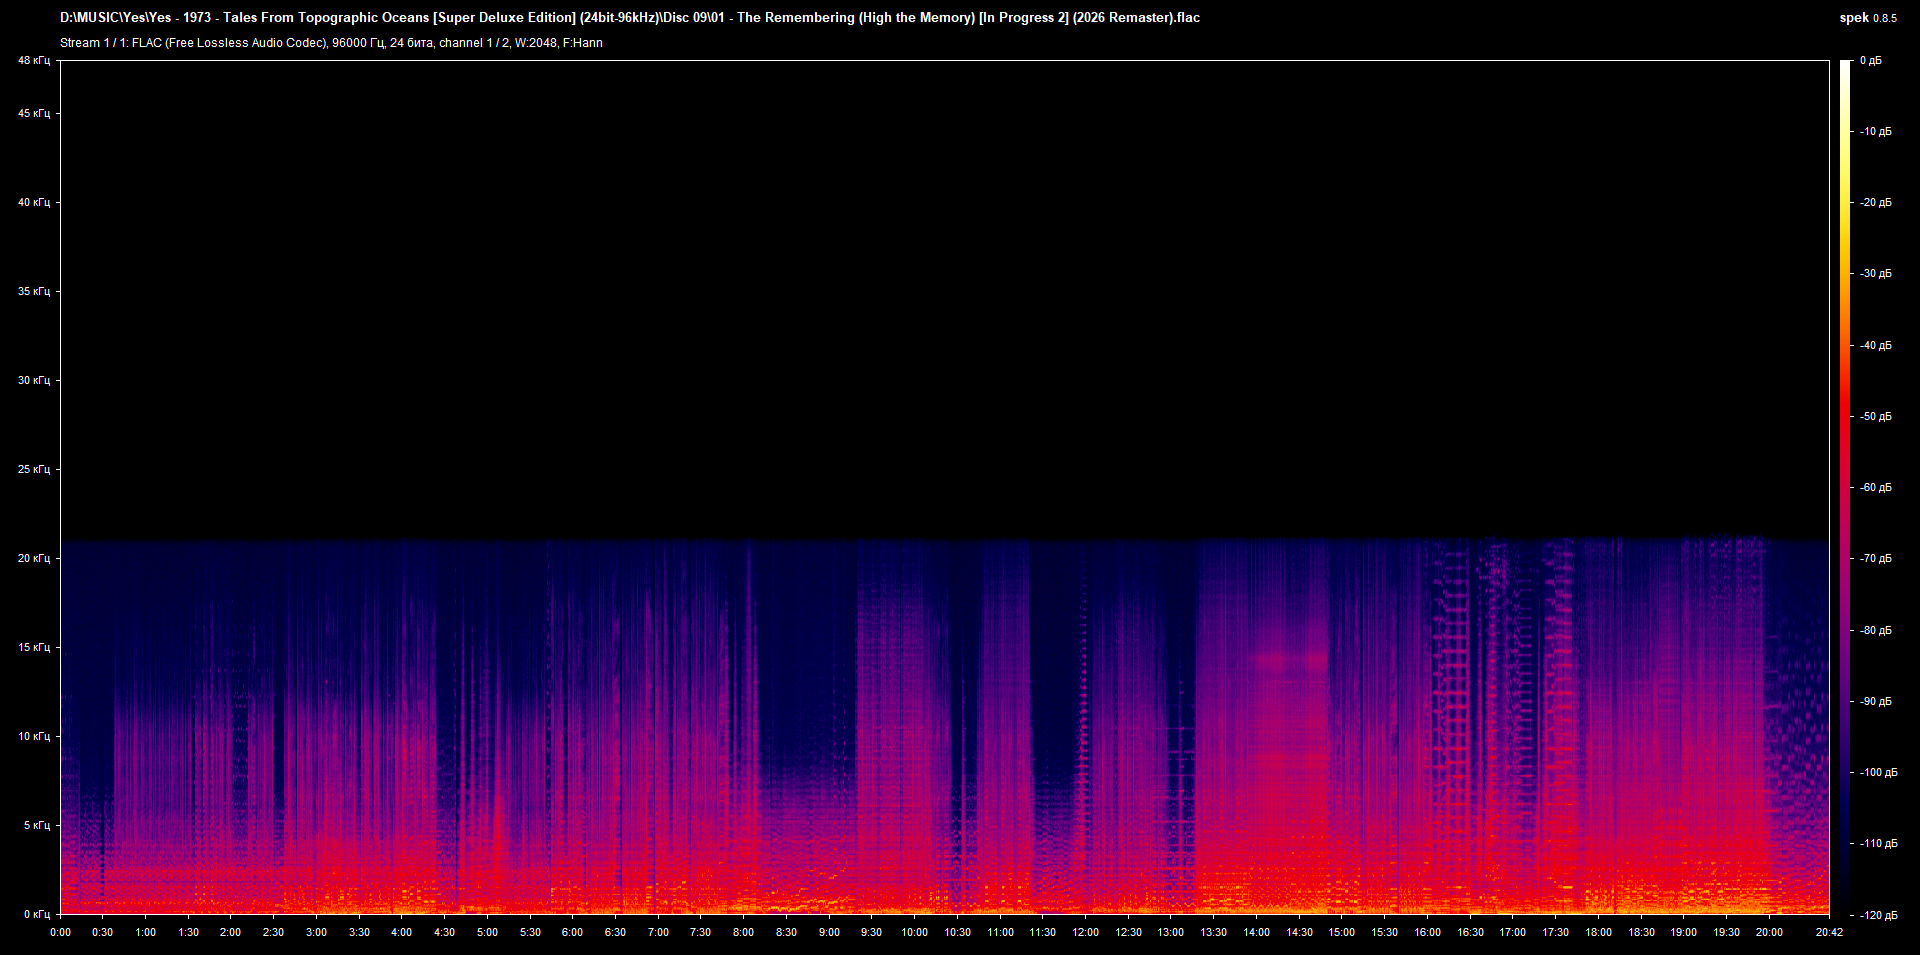The width and height of the screenshot is (1920, 955).
Task: Click the '15:00' time axis label
Action: [1341, 932]
